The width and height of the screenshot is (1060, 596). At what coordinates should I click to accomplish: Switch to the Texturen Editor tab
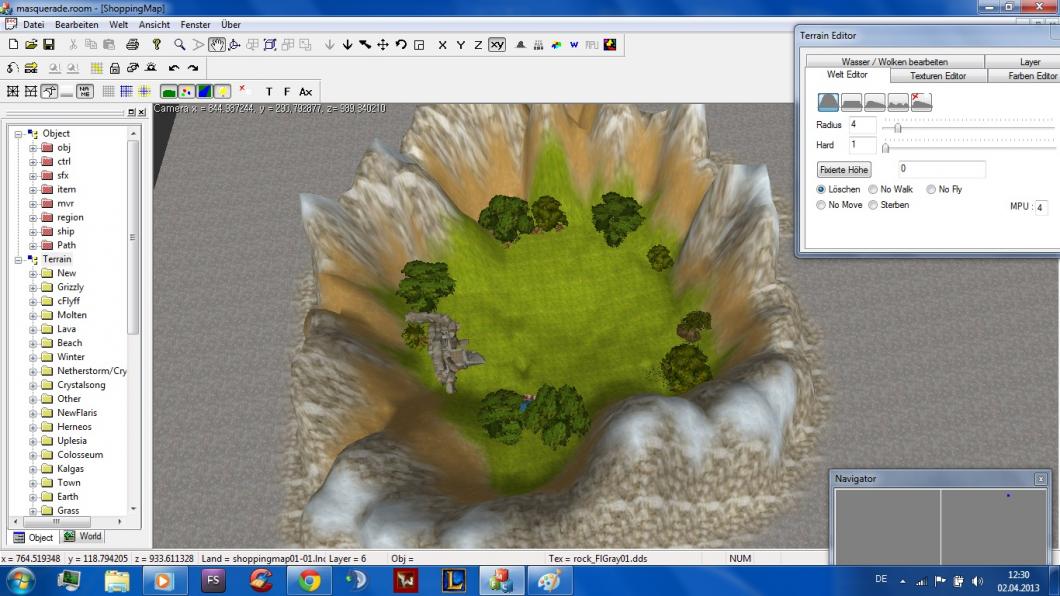[937, 76]
